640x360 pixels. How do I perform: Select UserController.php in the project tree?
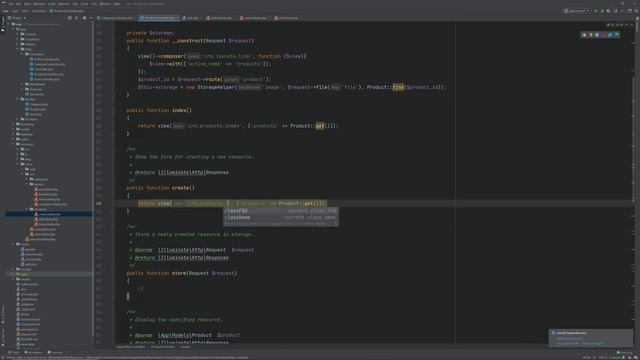[x=44, y=79]
